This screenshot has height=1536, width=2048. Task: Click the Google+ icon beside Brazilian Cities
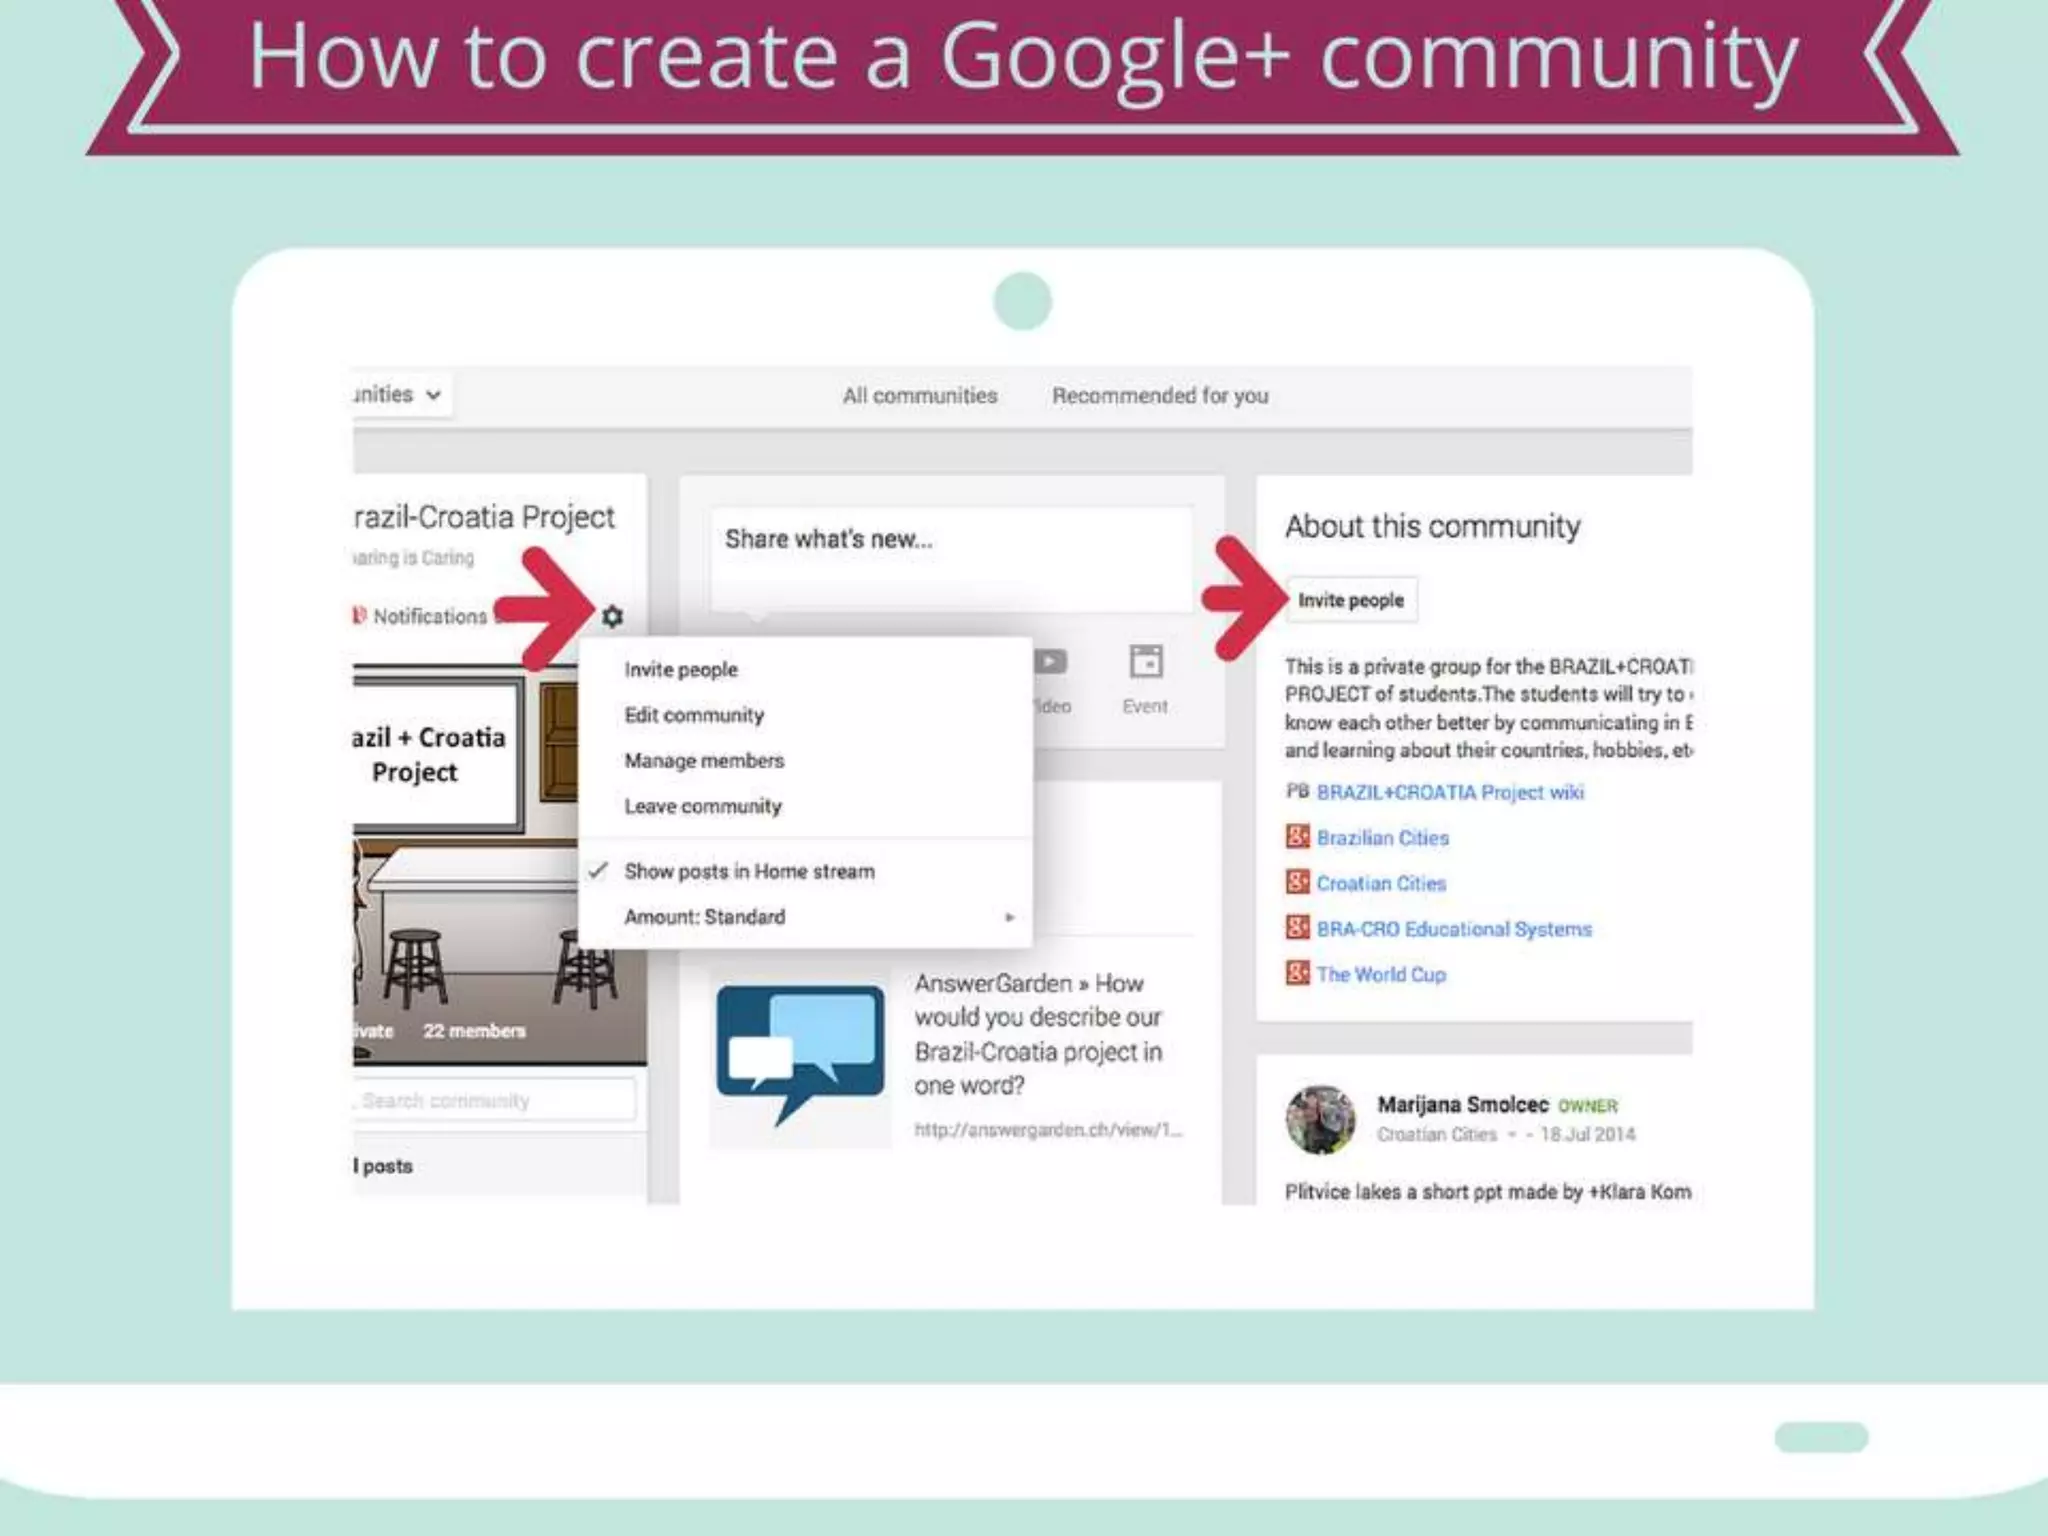[1297, 836]
